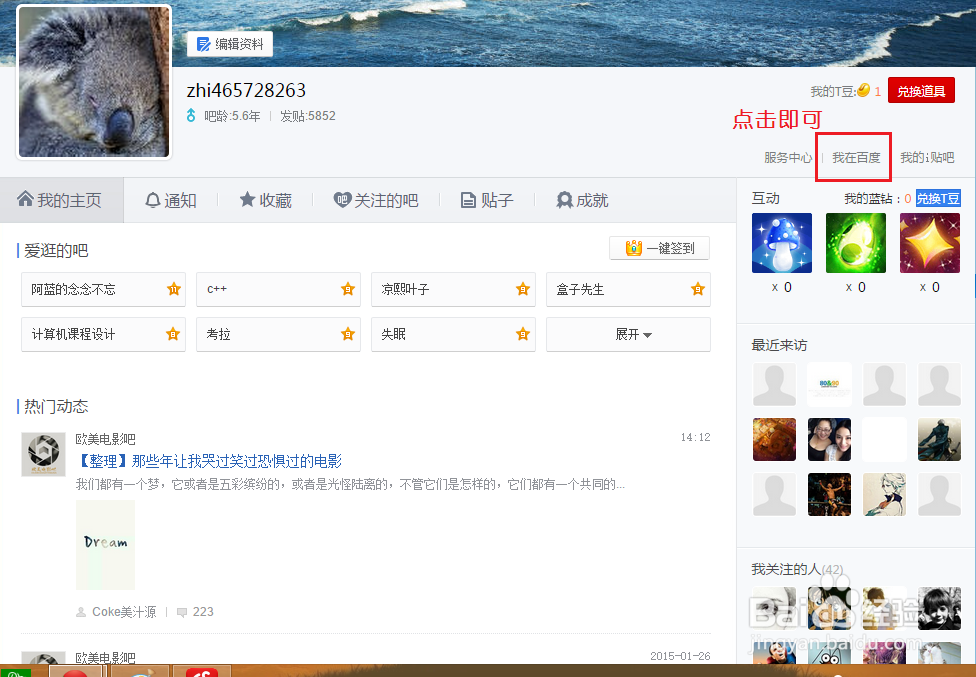Viewport: 976px width, 677px height.
Task: Click level badge on 考拉
Action: click(x=348, y=334)
